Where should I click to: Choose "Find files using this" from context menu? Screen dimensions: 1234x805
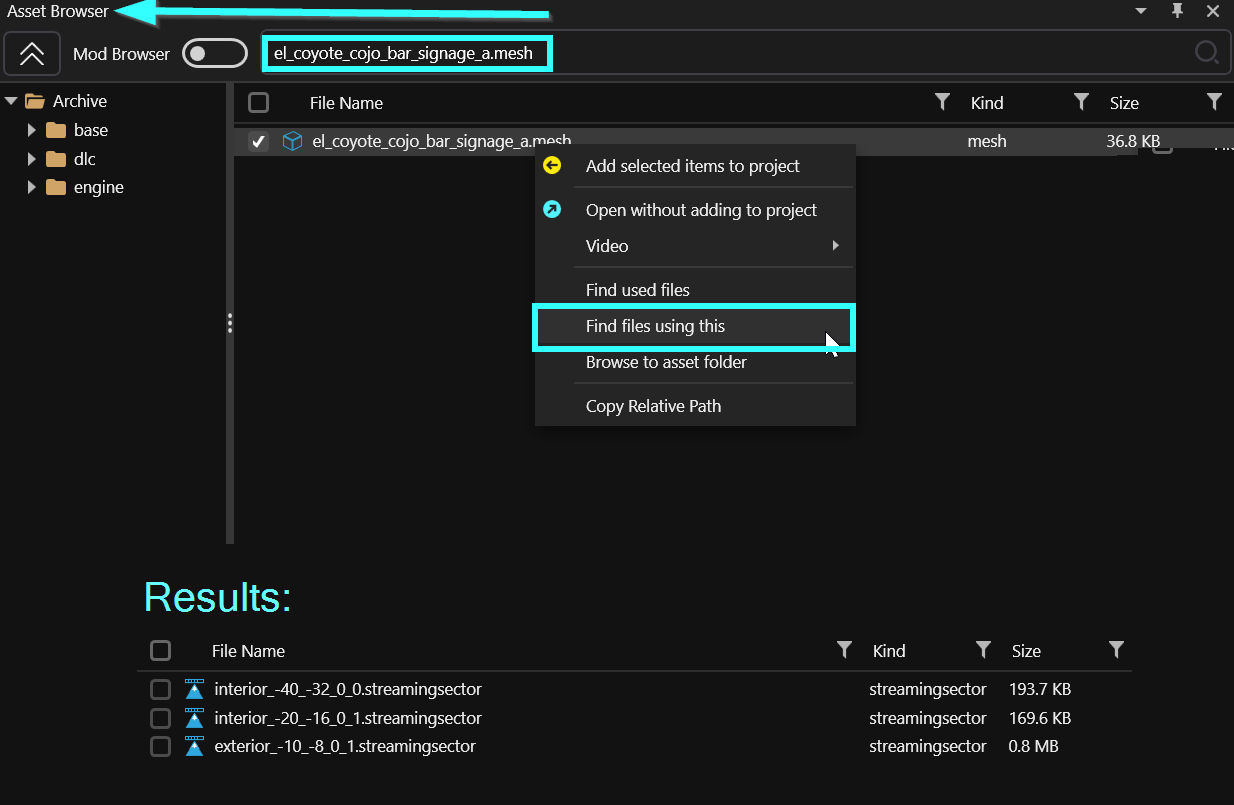[655, 326]
